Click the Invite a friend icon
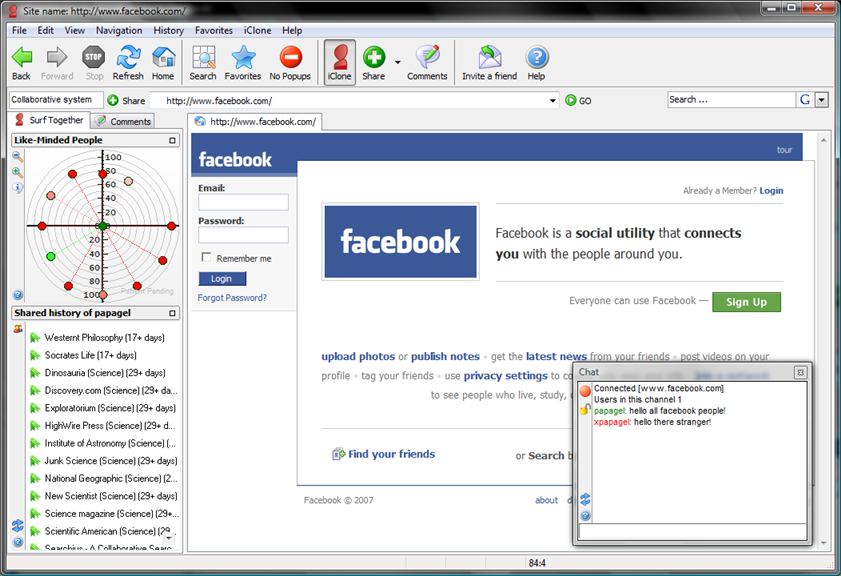 coord(490,63)
